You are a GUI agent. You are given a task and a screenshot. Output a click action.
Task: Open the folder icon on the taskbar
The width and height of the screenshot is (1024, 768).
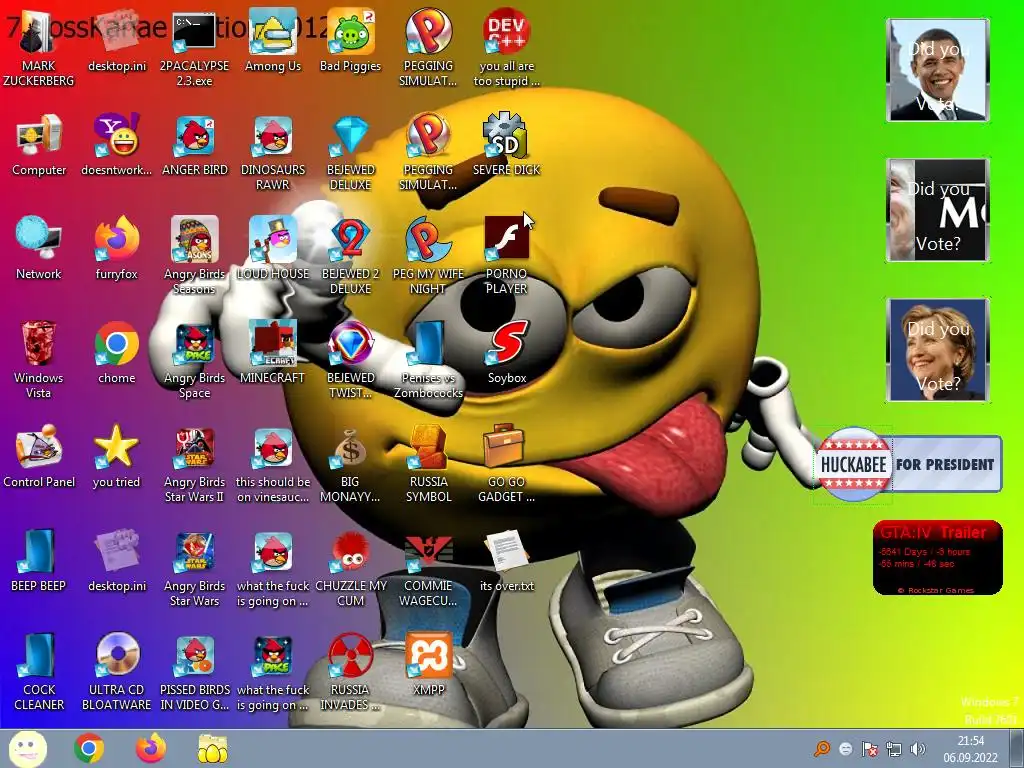pos(213,748)
